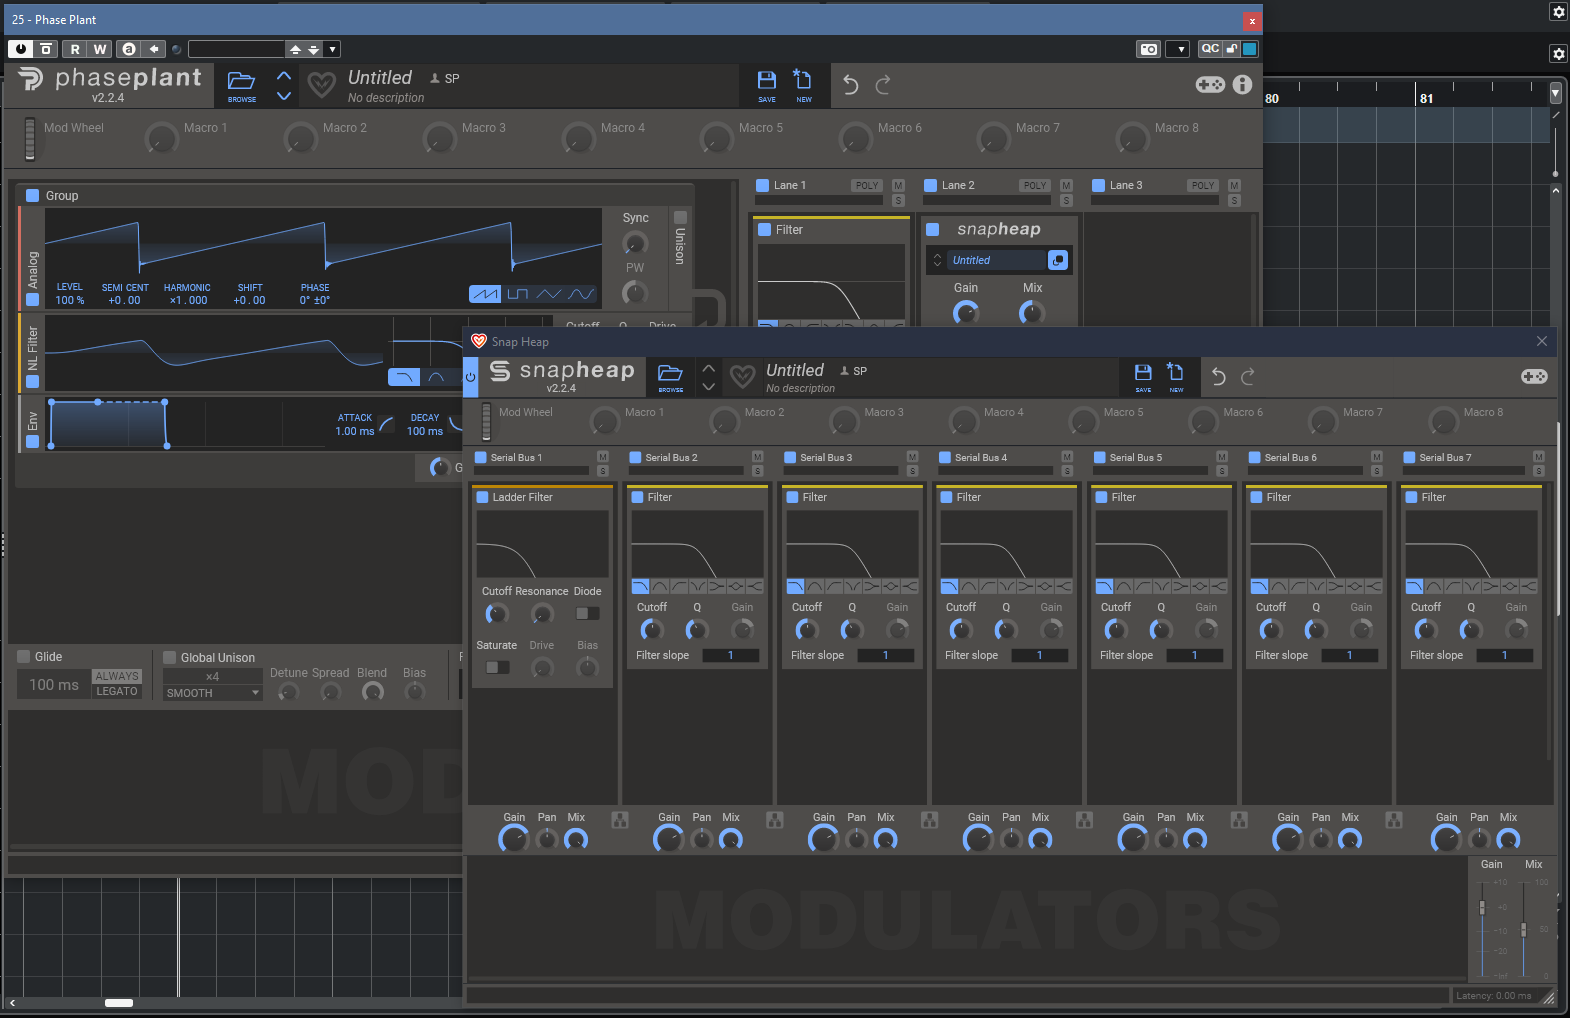
Task: Toggle the Group enable checkbox
Action: (x=32, y=196)
